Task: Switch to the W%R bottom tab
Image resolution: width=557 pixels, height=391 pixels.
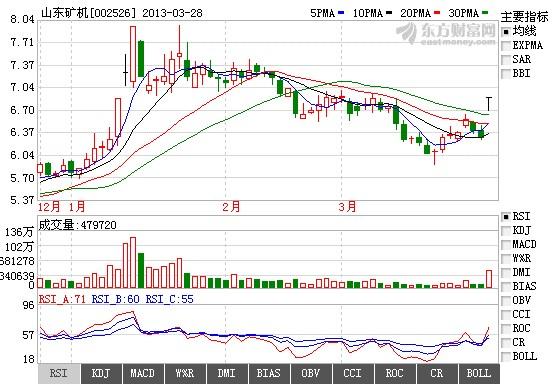Action: pyautogui.click(x=185, y=374)
